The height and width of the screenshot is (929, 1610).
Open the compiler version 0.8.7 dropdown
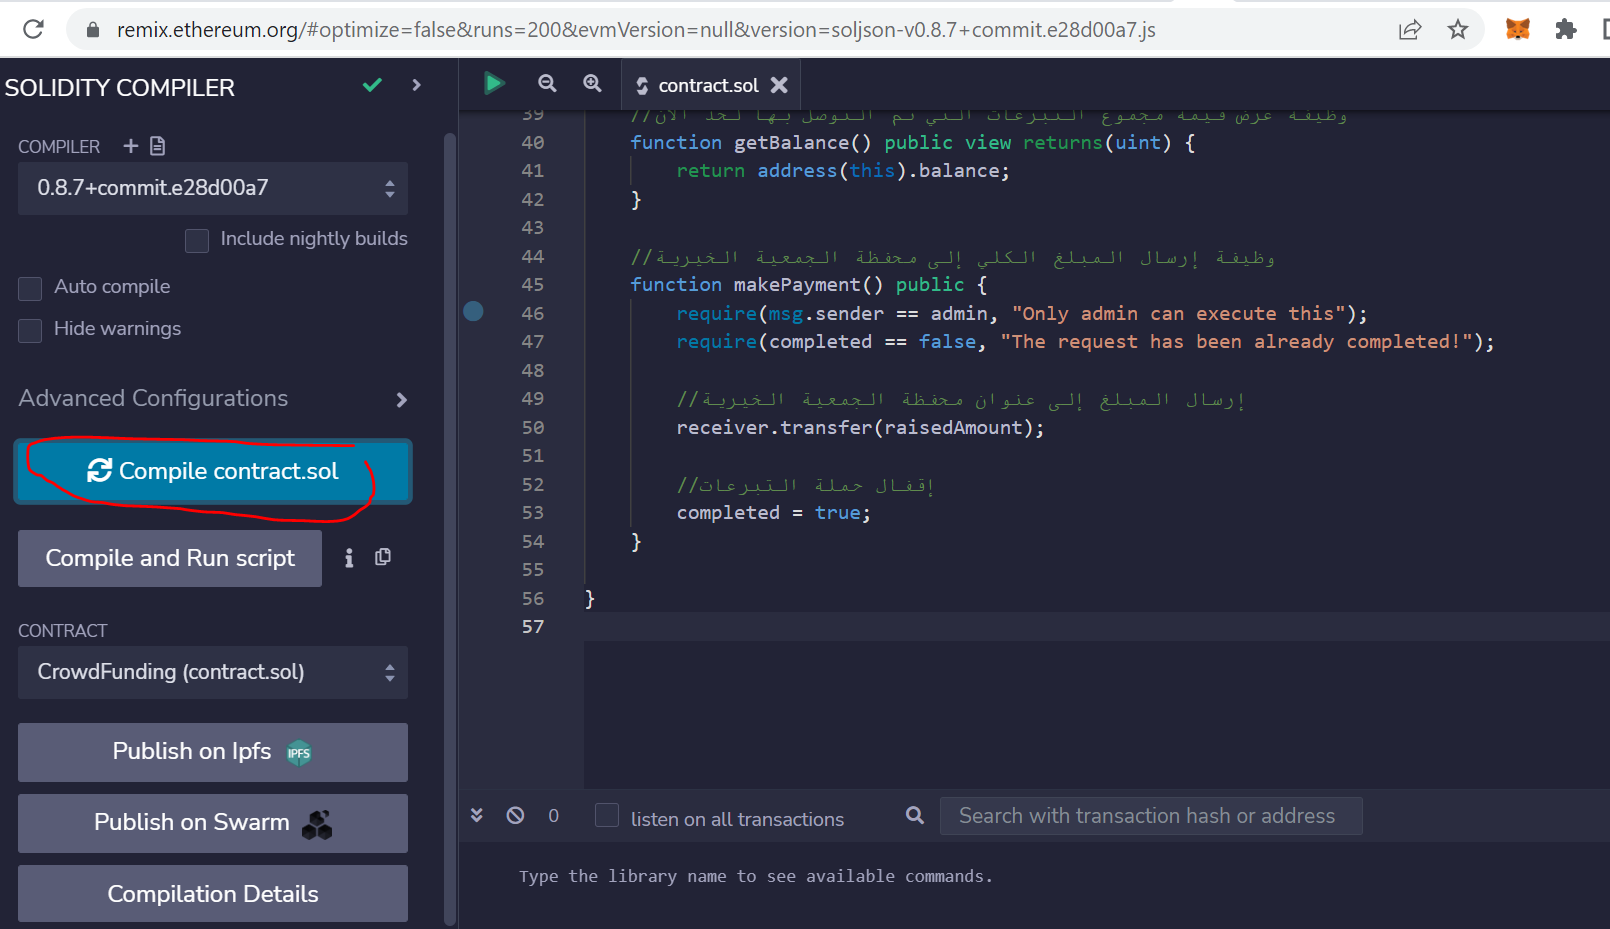coord(212,188)
